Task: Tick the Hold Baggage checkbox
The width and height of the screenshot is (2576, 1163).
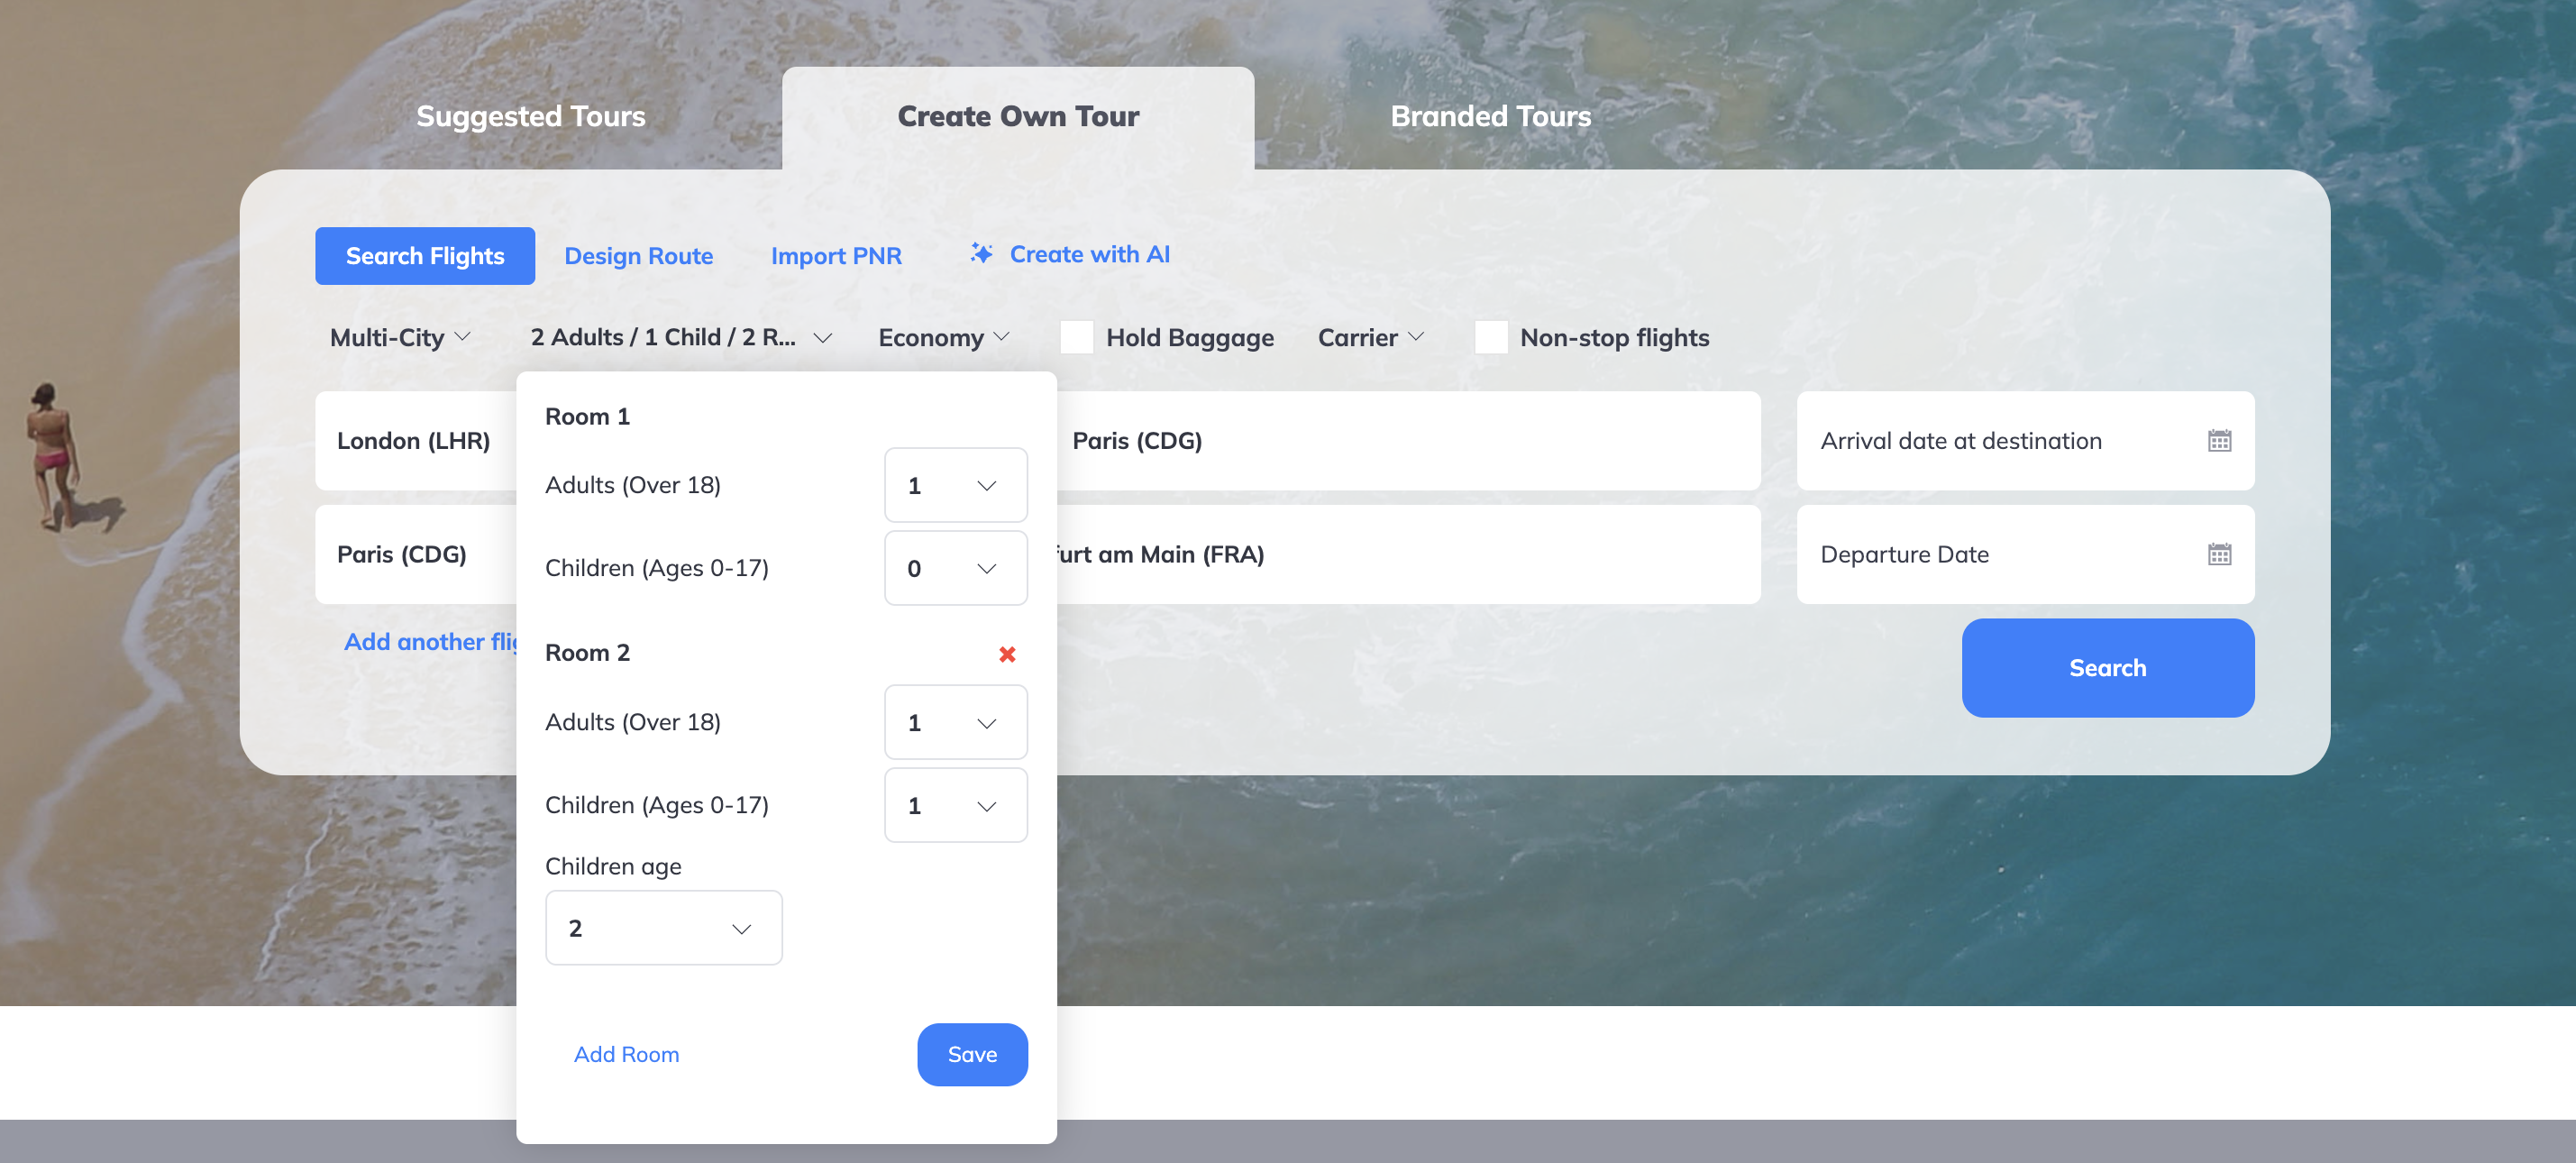Action: tap(1076, 337)
